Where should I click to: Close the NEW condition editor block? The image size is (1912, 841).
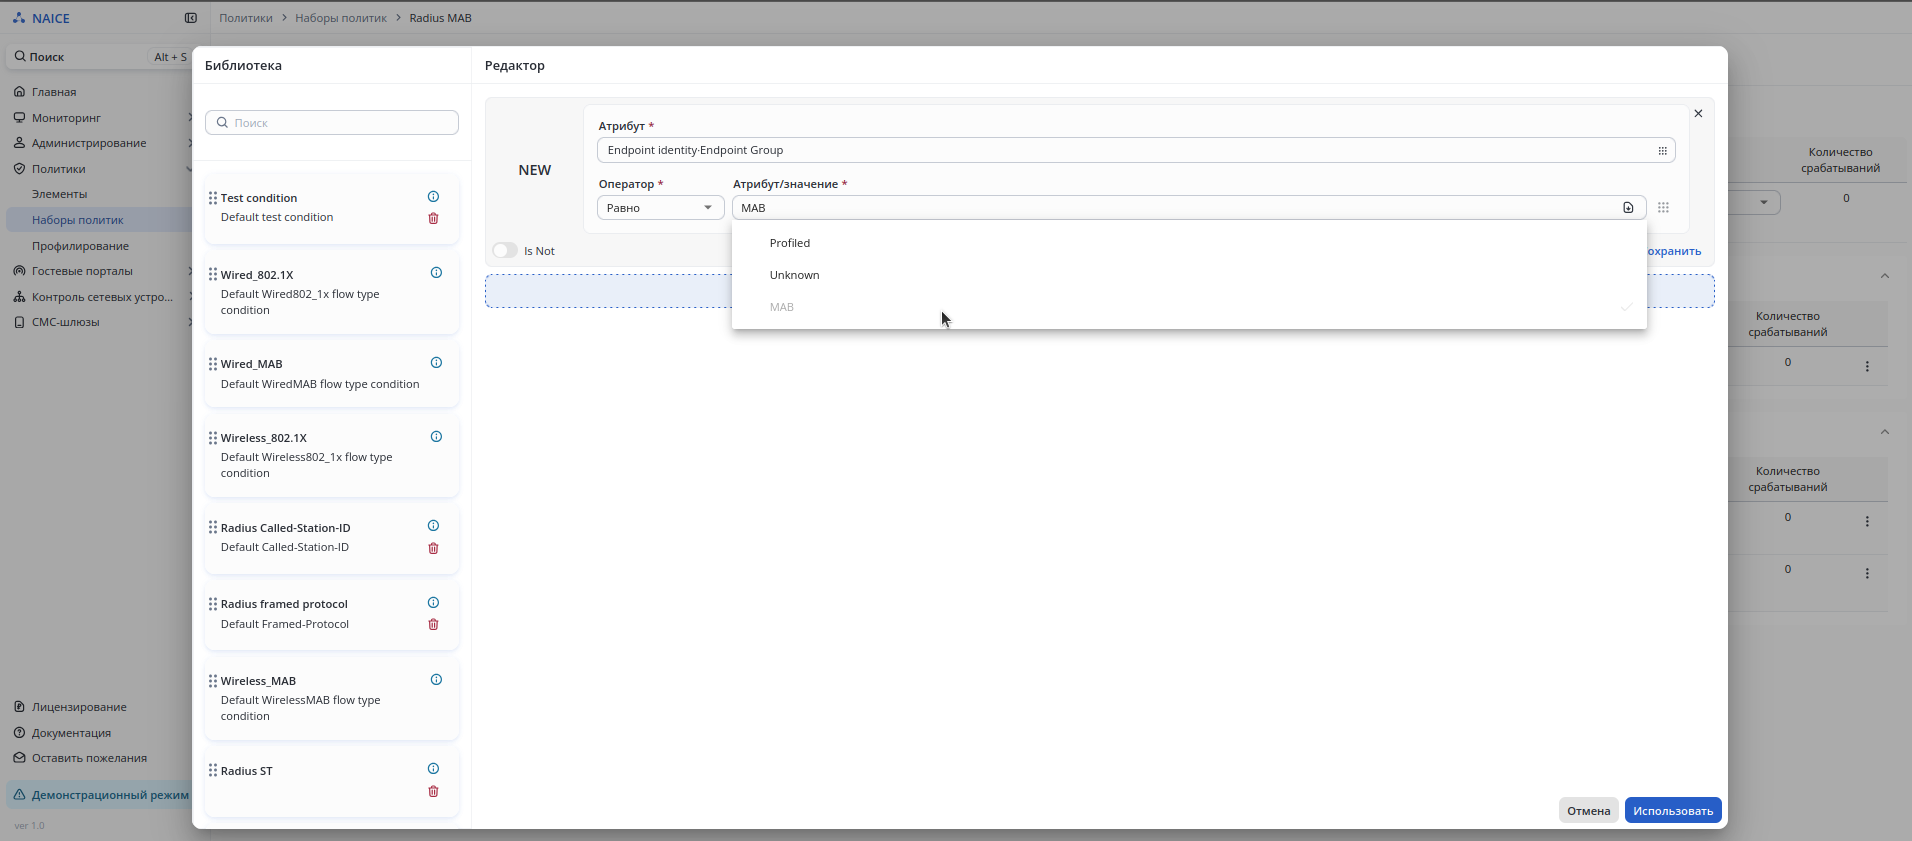[x=1698, y=114]
